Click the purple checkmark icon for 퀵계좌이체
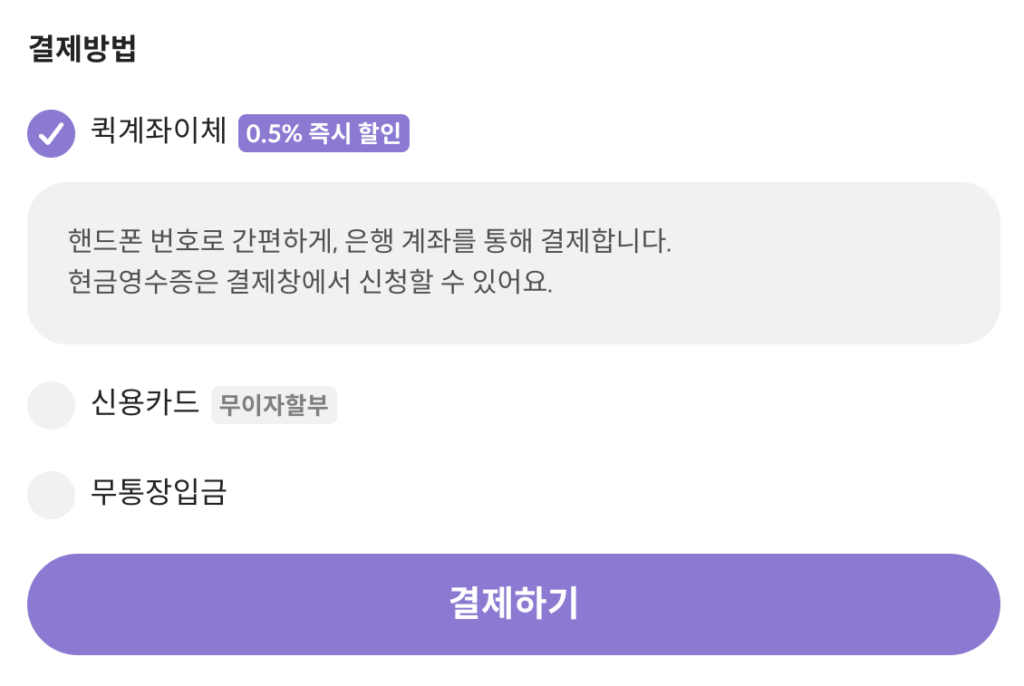This screenshot has width=1024, height=686. (51, 133)
